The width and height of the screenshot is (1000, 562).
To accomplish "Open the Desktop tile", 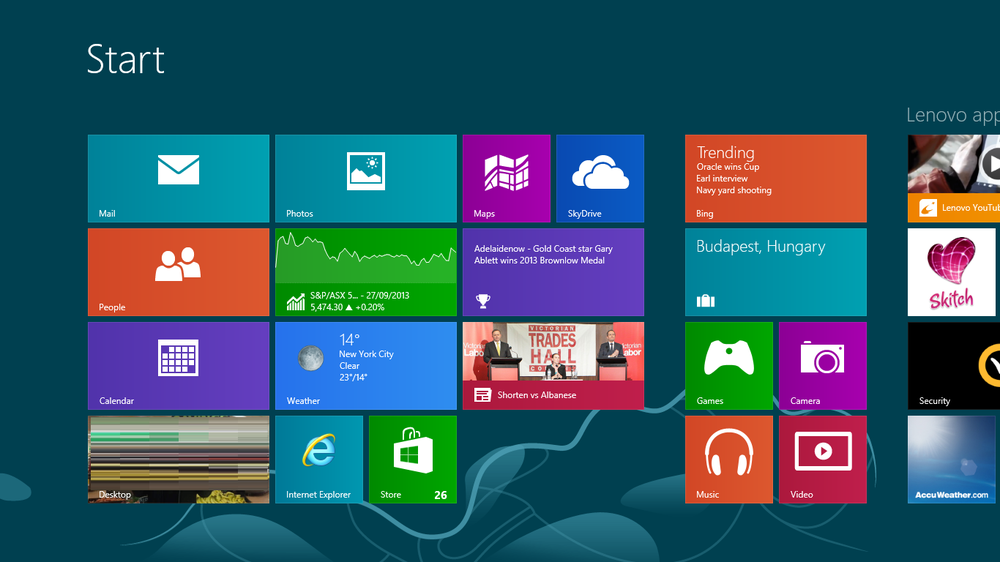I will (179, 460).
